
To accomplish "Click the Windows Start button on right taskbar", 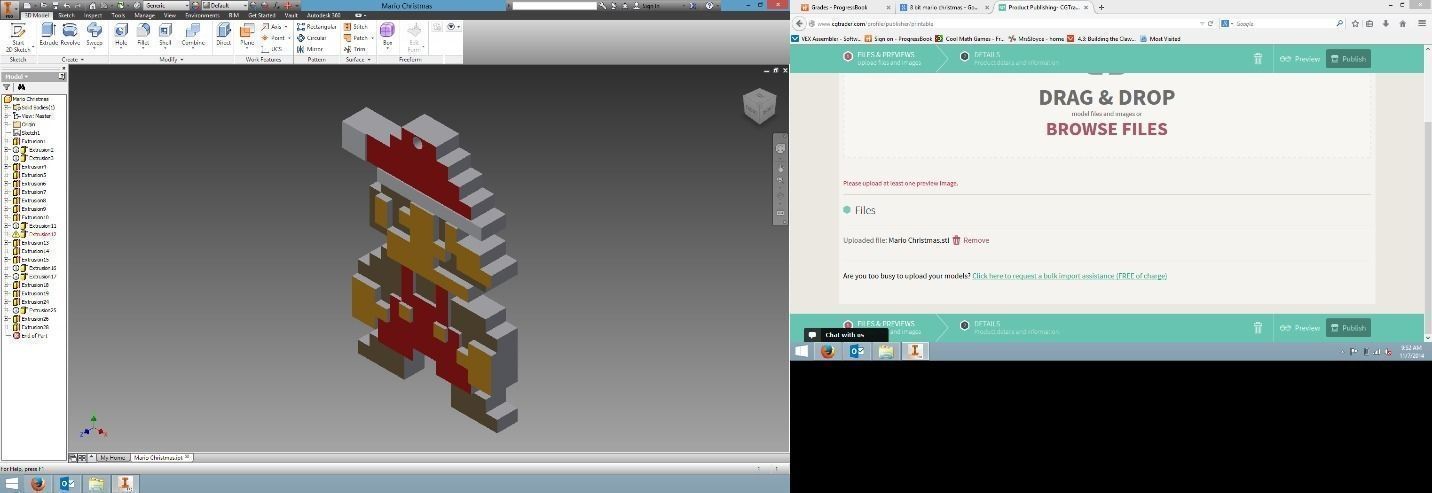I will [x=801, y=351].
